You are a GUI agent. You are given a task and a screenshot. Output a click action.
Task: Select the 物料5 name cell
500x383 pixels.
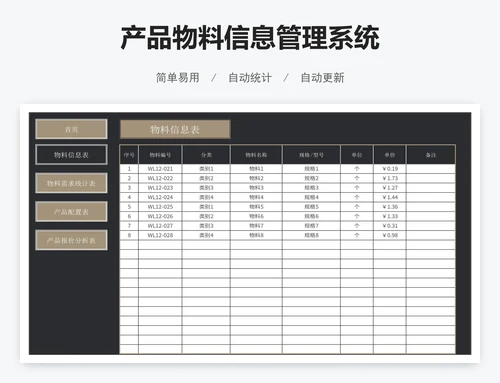tap(256, 207)
